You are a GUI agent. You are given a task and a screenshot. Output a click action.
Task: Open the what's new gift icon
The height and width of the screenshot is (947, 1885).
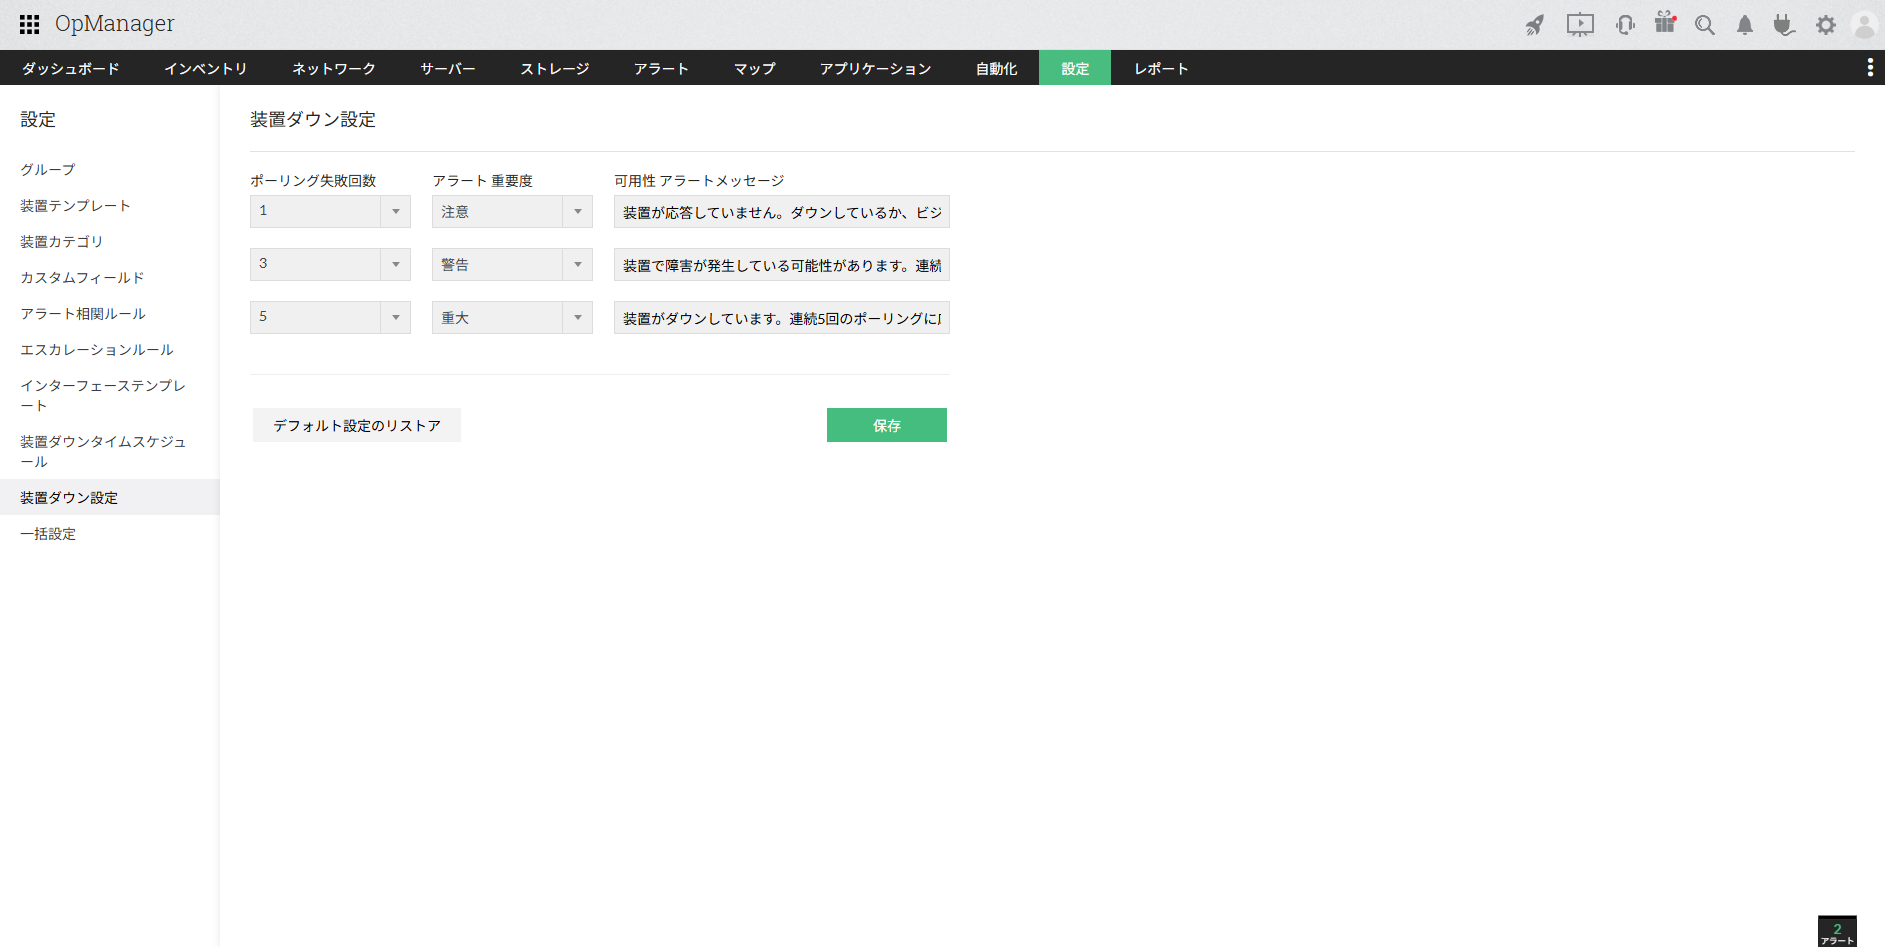tap(1665, 24)
